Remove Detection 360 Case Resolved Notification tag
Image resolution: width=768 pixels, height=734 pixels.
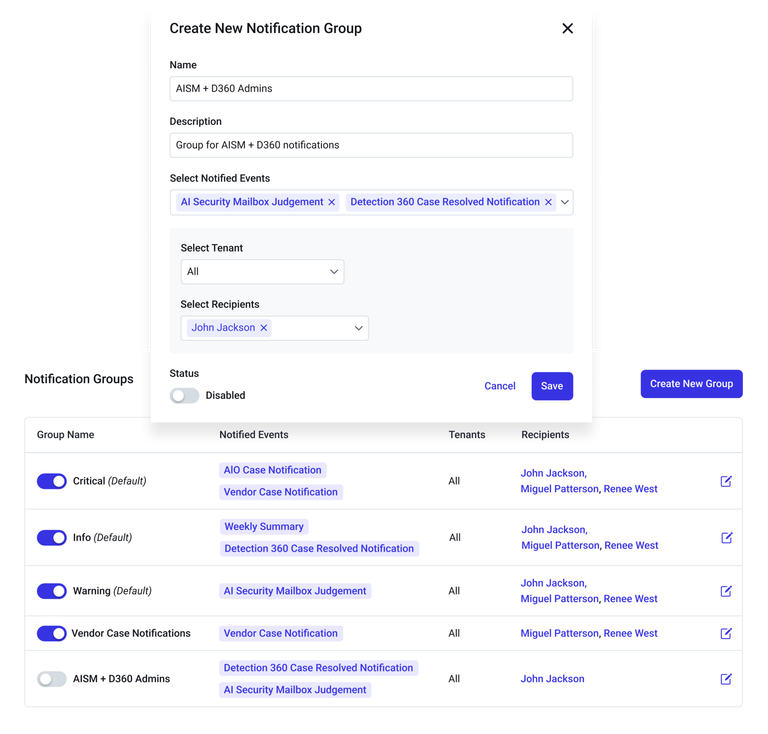[x=548, y=202]
